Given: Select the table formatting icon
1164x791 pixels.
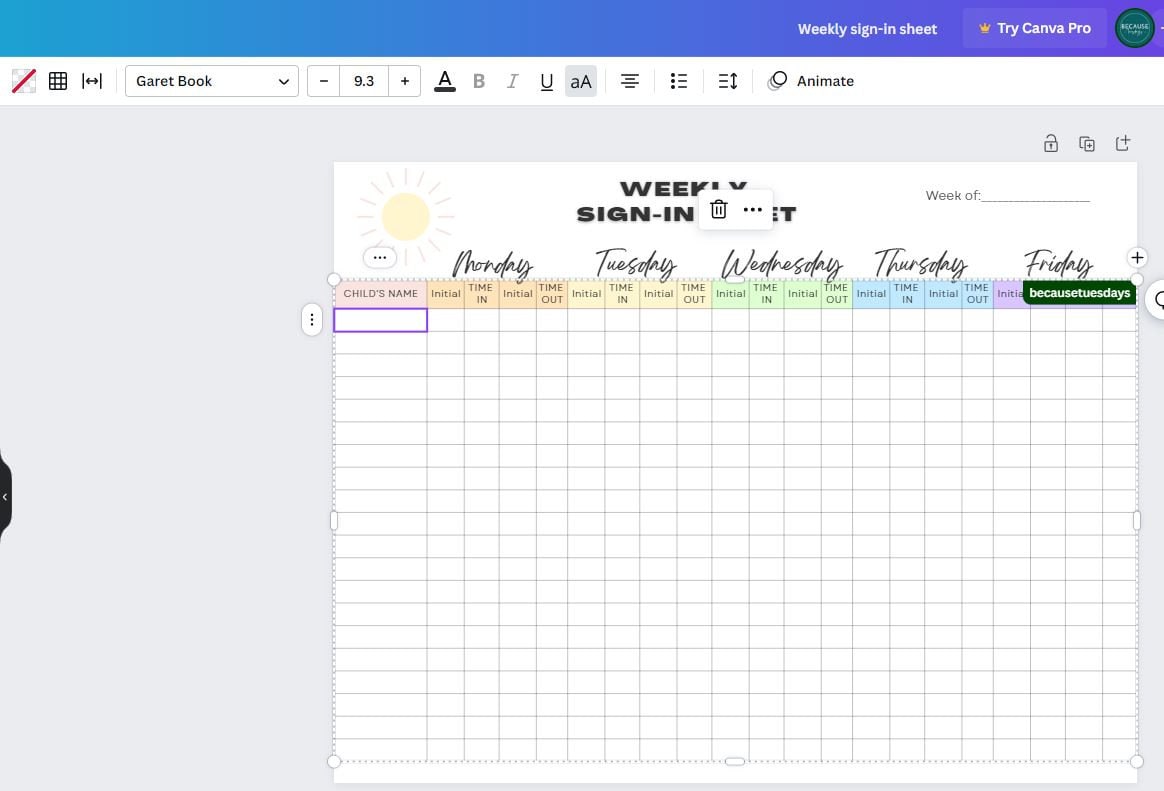Looking at the screenshot, I should click(x=58, y=81).
